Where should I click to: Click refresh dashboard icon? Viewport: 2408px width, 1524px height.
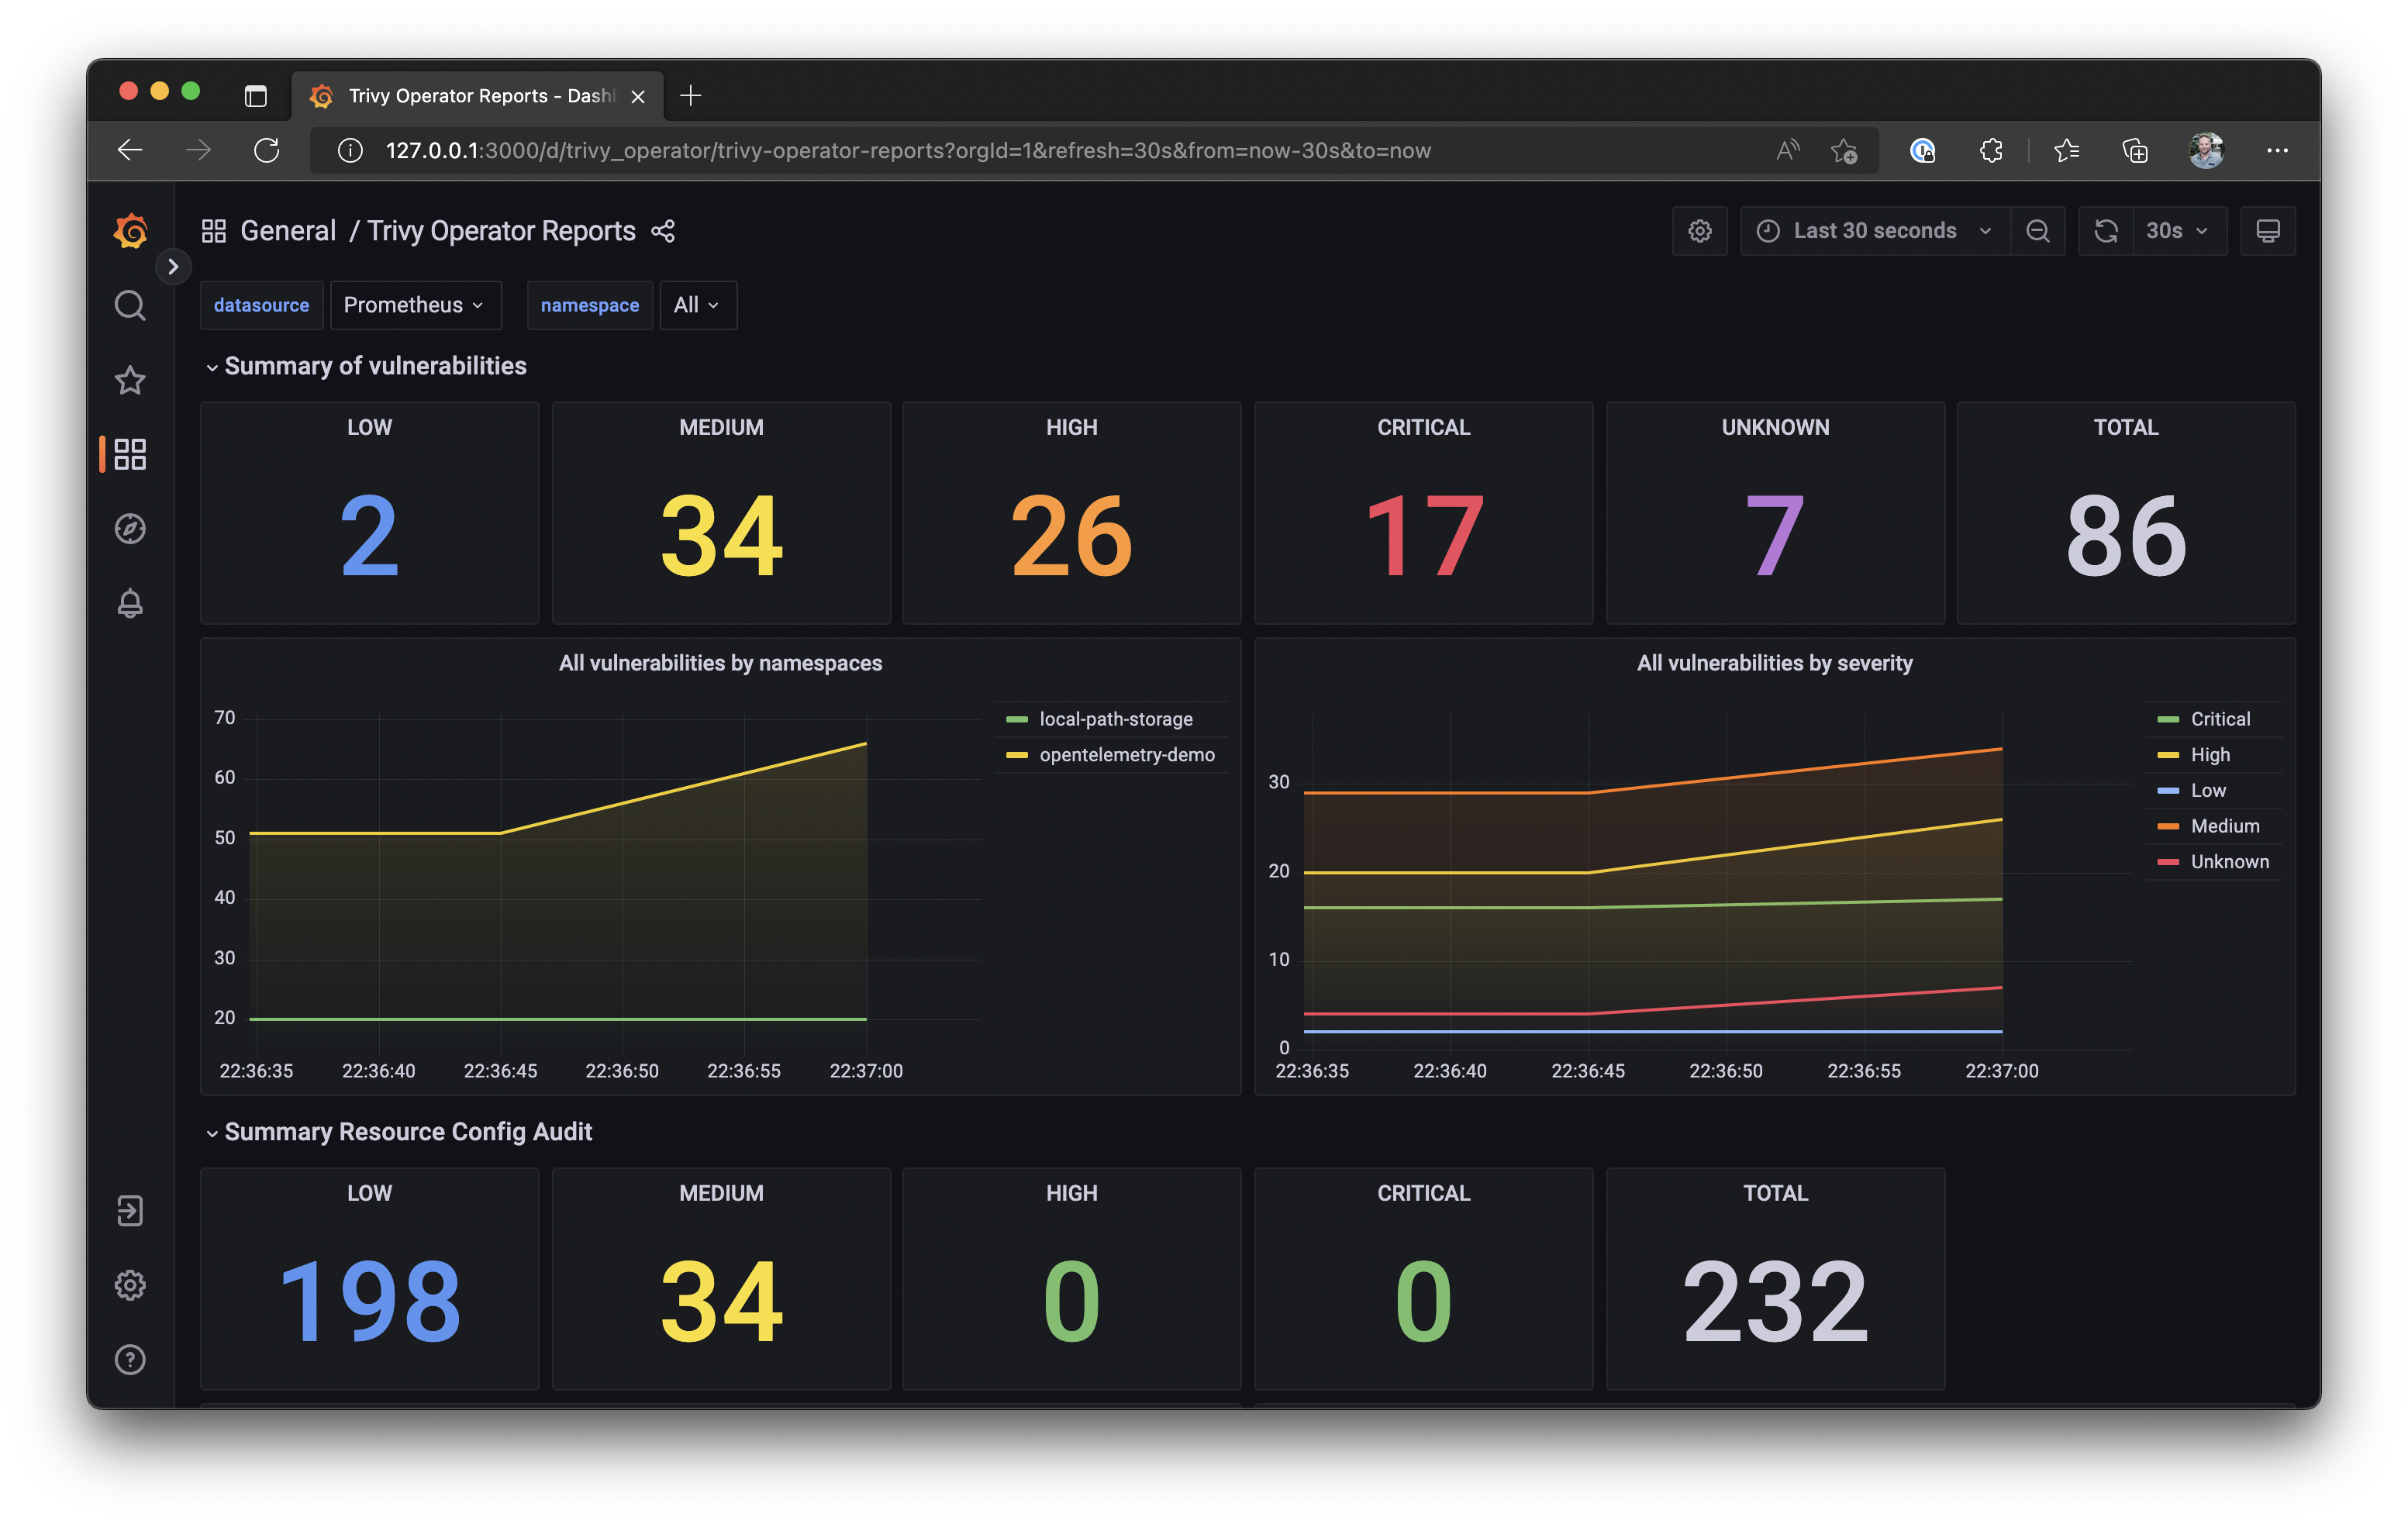pos(2106,231)
